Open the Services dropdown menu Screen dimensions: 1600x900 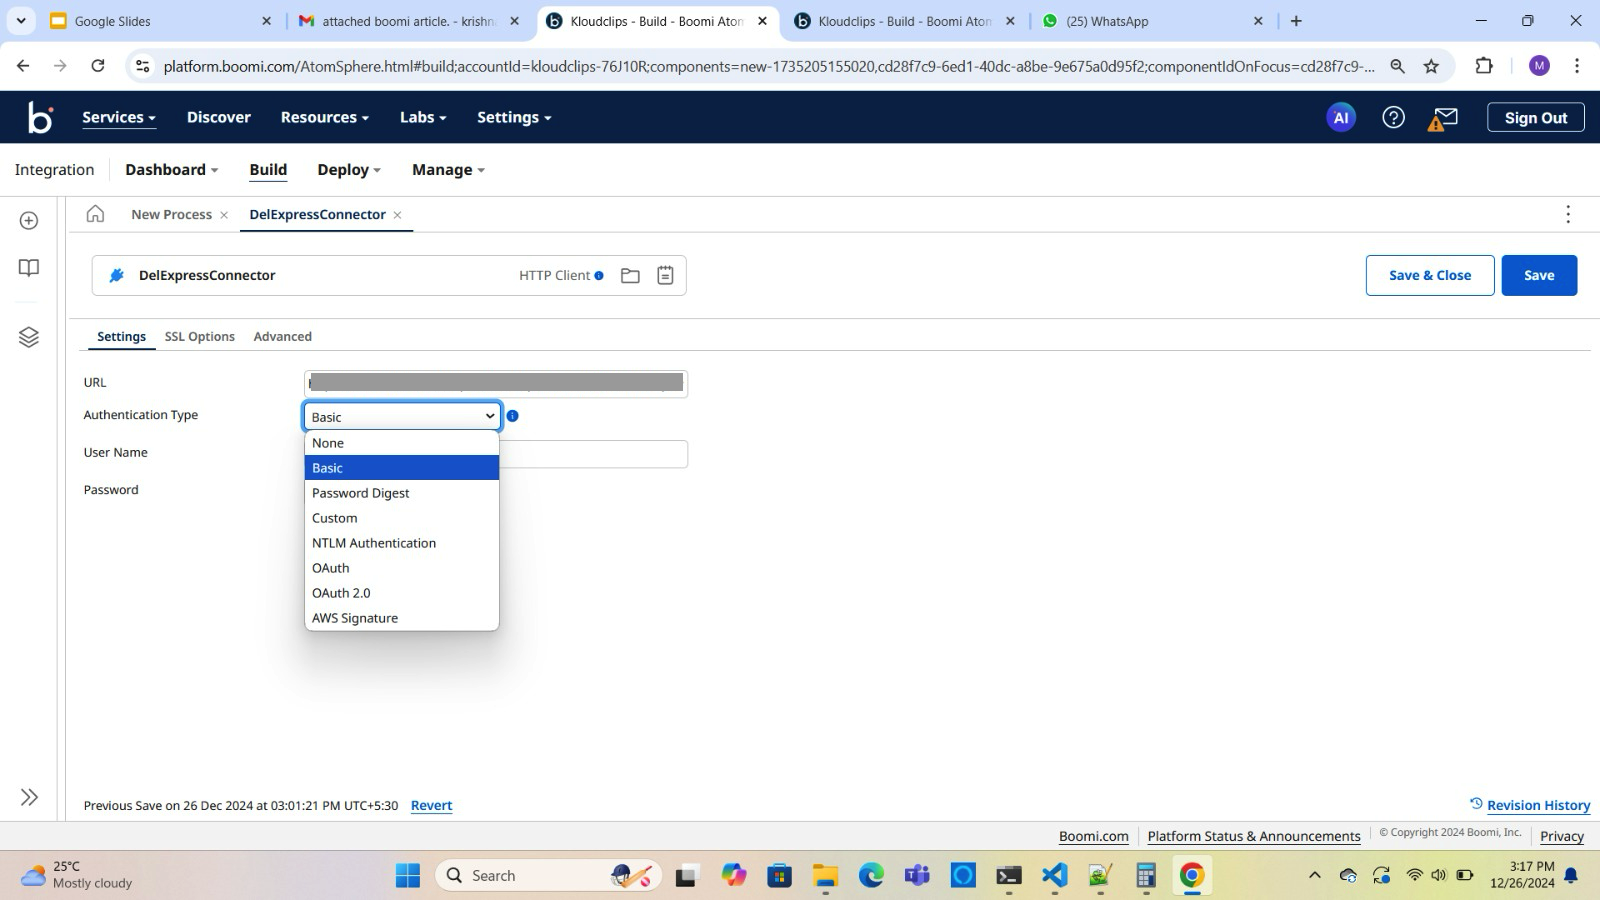coord(117,117)
